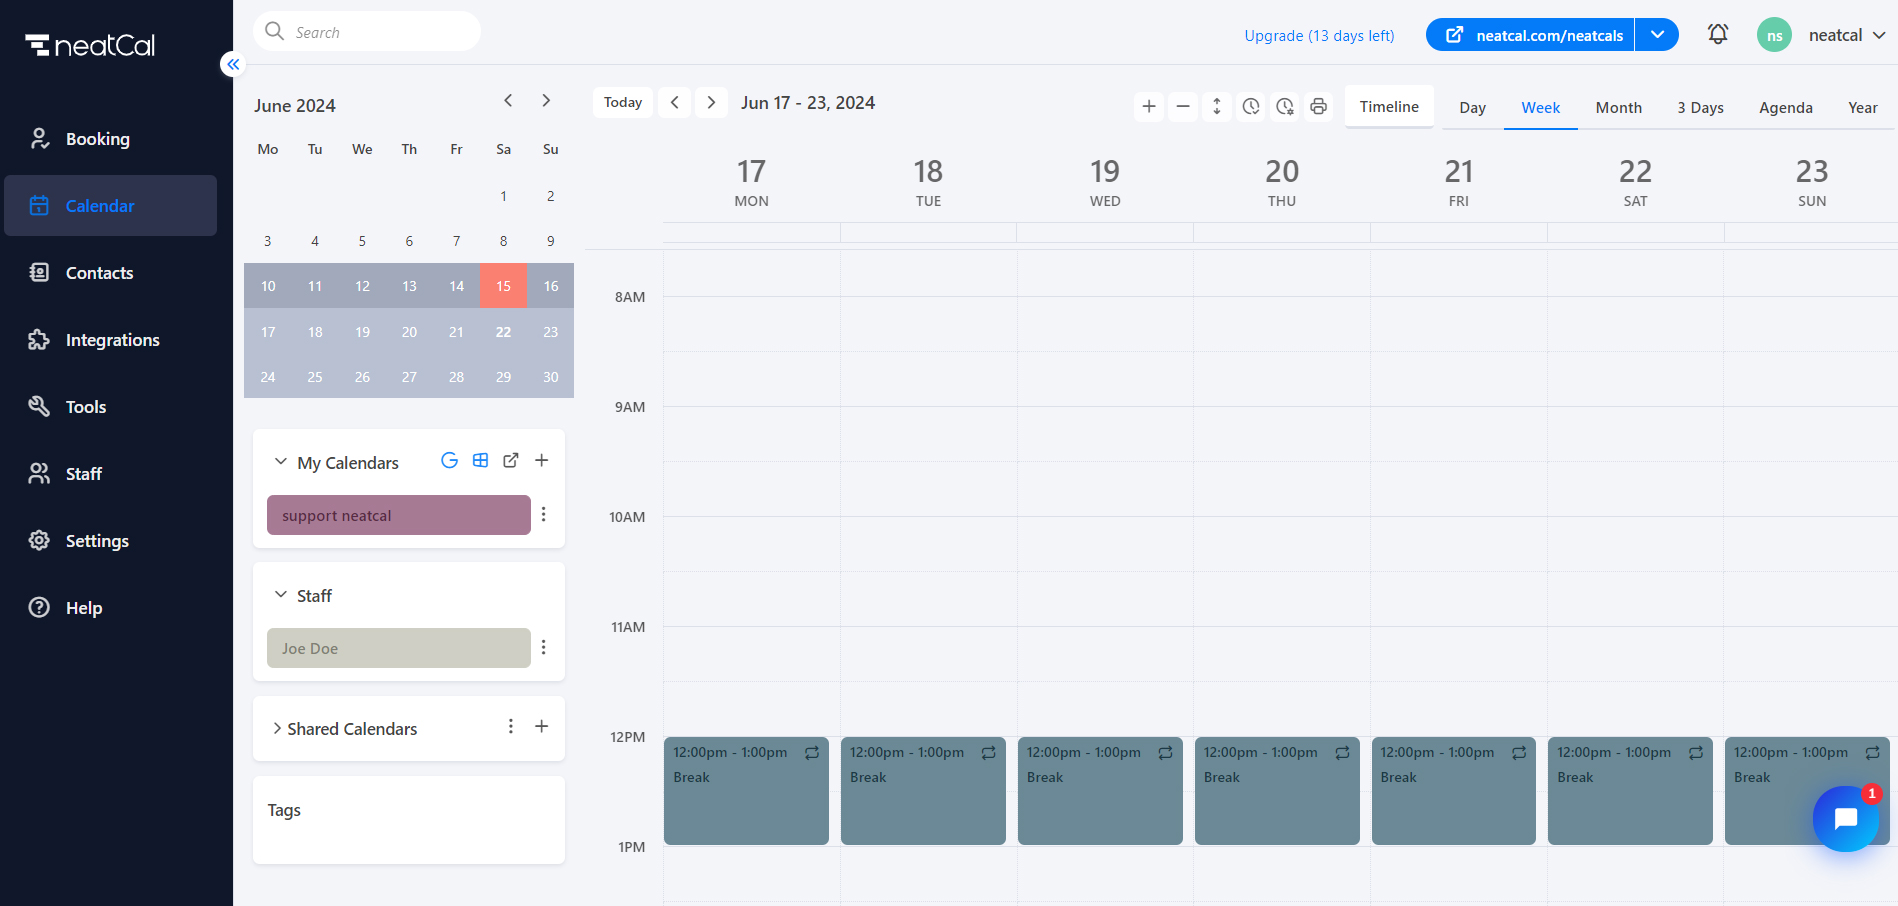Open notifications bell
Image resolution: width=1898 pixels, height=906 pixels.
click(1718, 34)
